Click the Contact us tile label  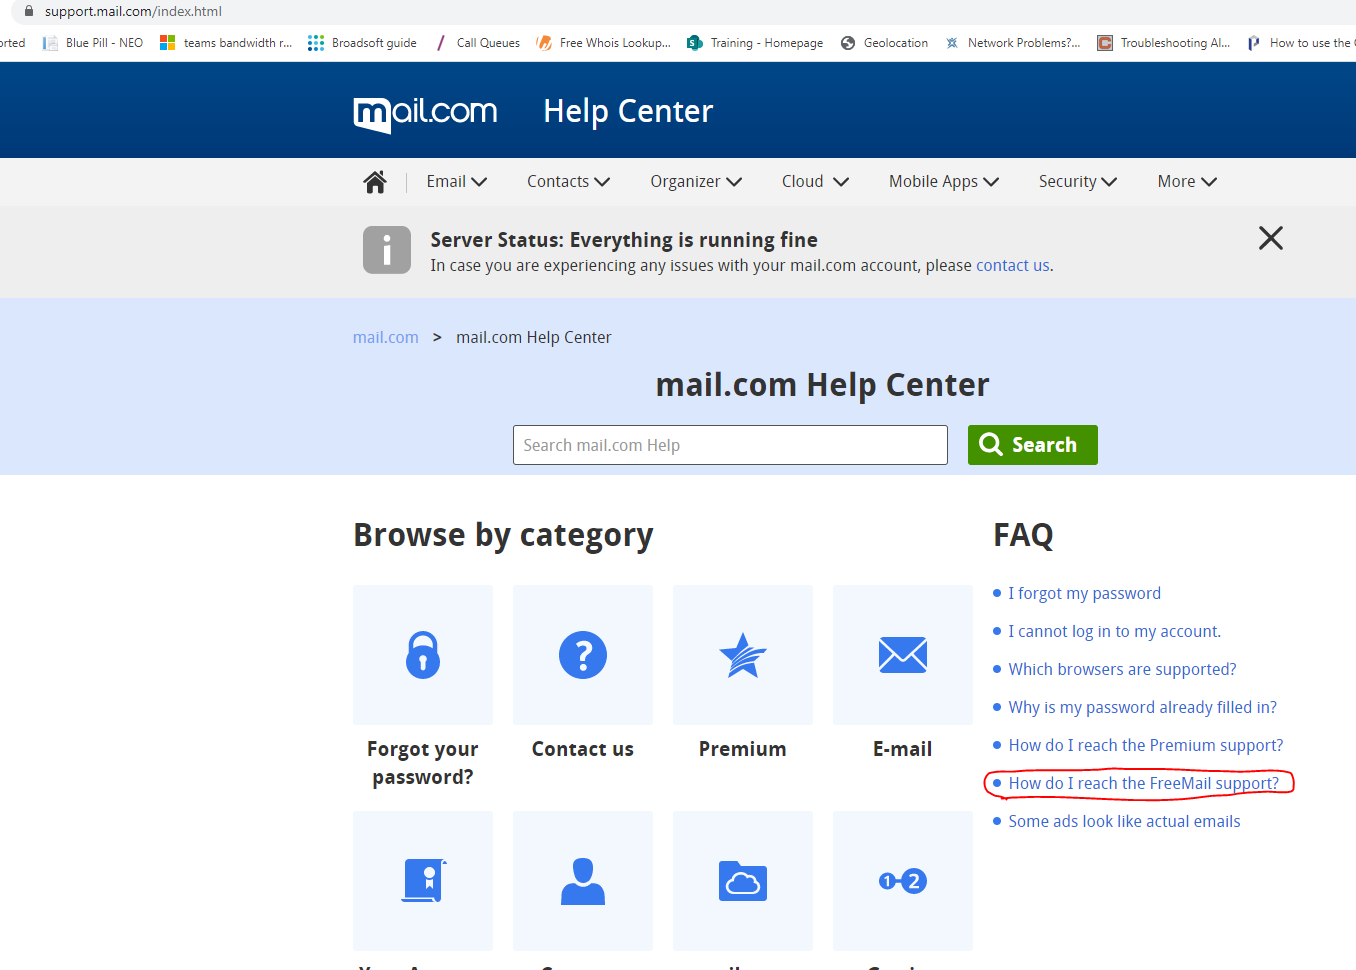(583, 749)
